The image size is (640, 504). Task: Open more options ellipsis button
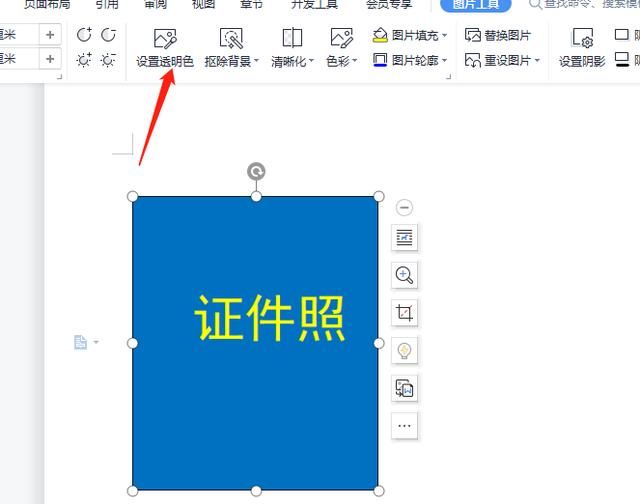pyautogui.click(x=404, y=426)
